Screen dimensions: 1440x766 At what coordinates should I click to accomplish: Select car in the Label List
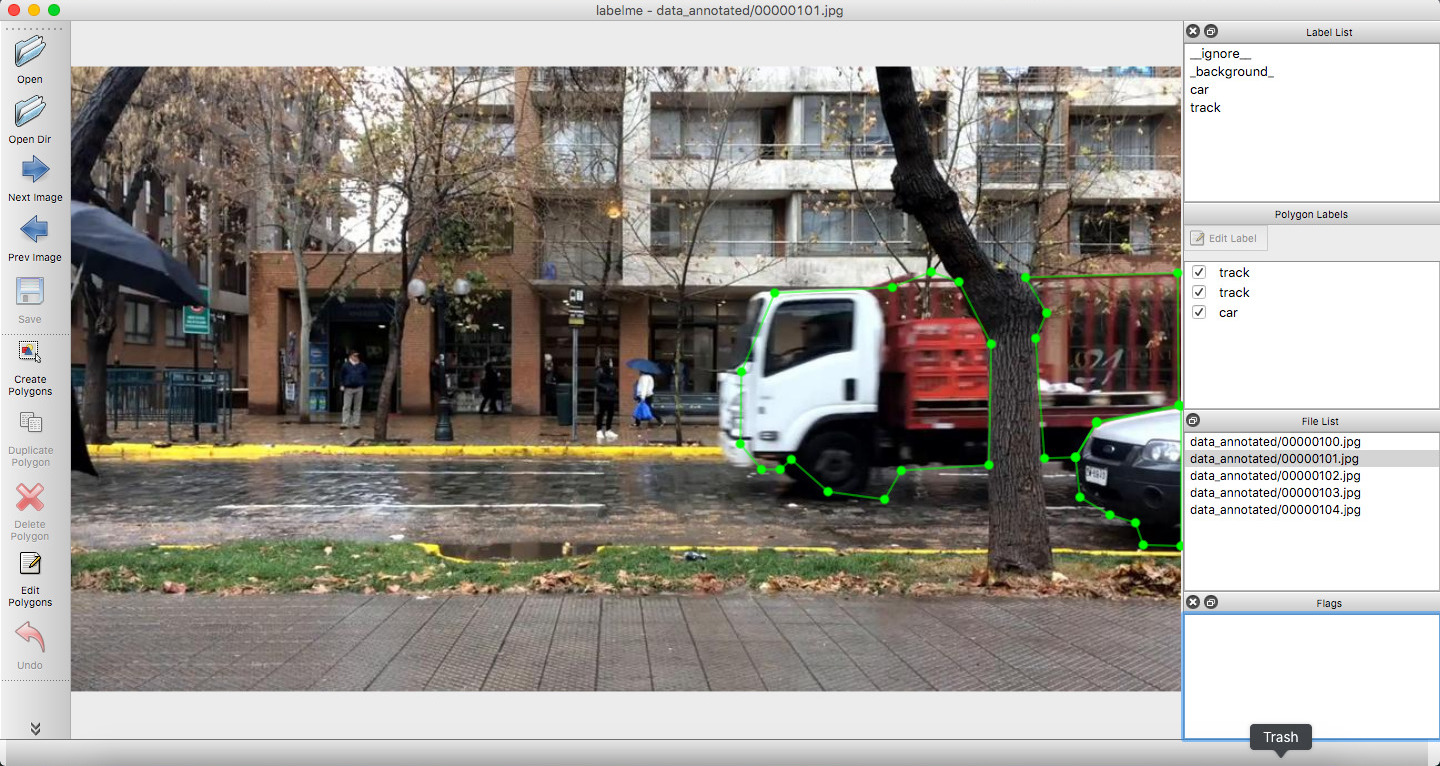pyautogui.click(x=1199, y=90)
